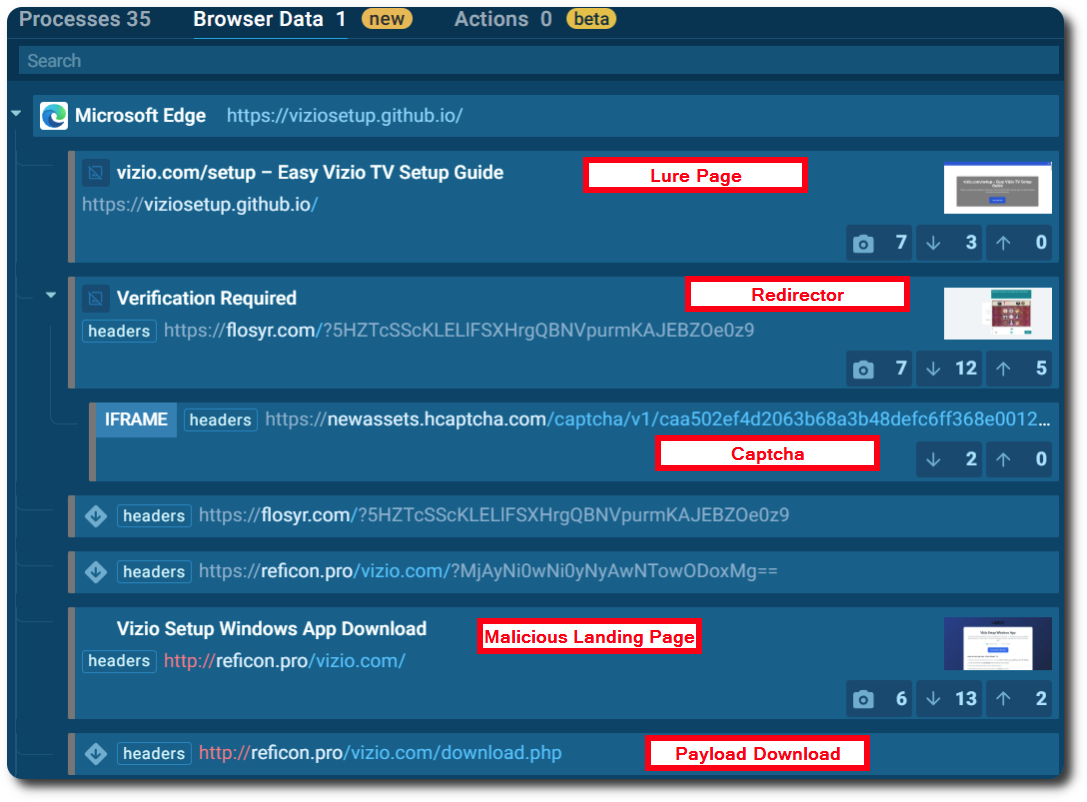Image resolution: width=1087 pixels, height=802 pixels.
Task: Click flosyr.com URL under Verification Required
Action: coord(459,331)
